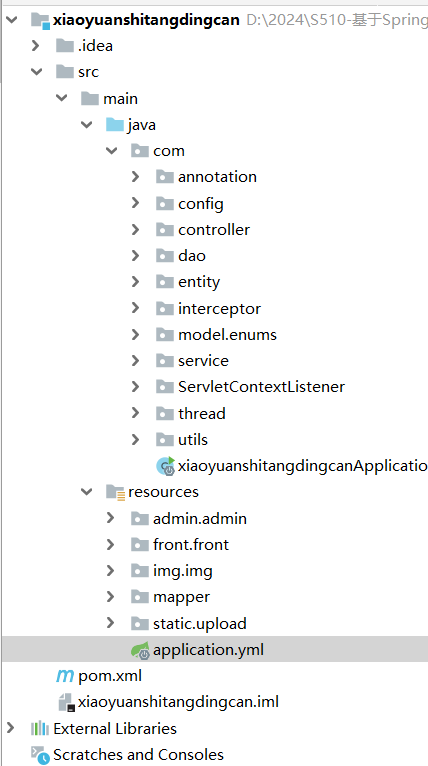Click the resources folder icon
This screenshot has height=766, width=428.
[115, 492]
